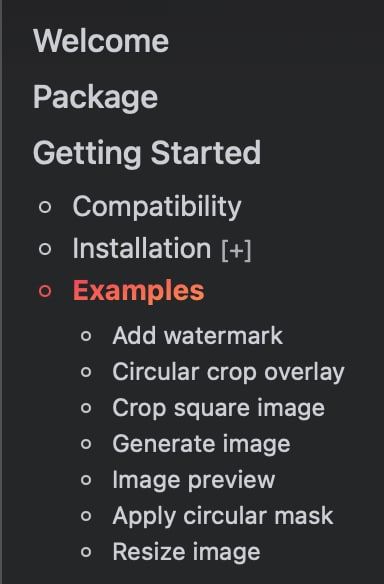The height and width of the screenshot is (584, 384).
Task: Click the bullet next to Installation
Action: [45, 249]
